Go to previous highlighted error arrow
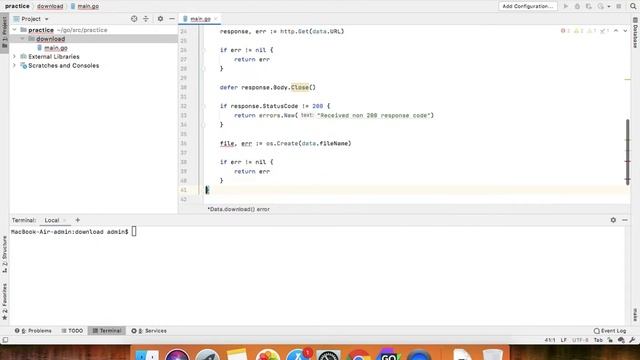The height and width of the screenshot is (360, 640). pos(616,31)
